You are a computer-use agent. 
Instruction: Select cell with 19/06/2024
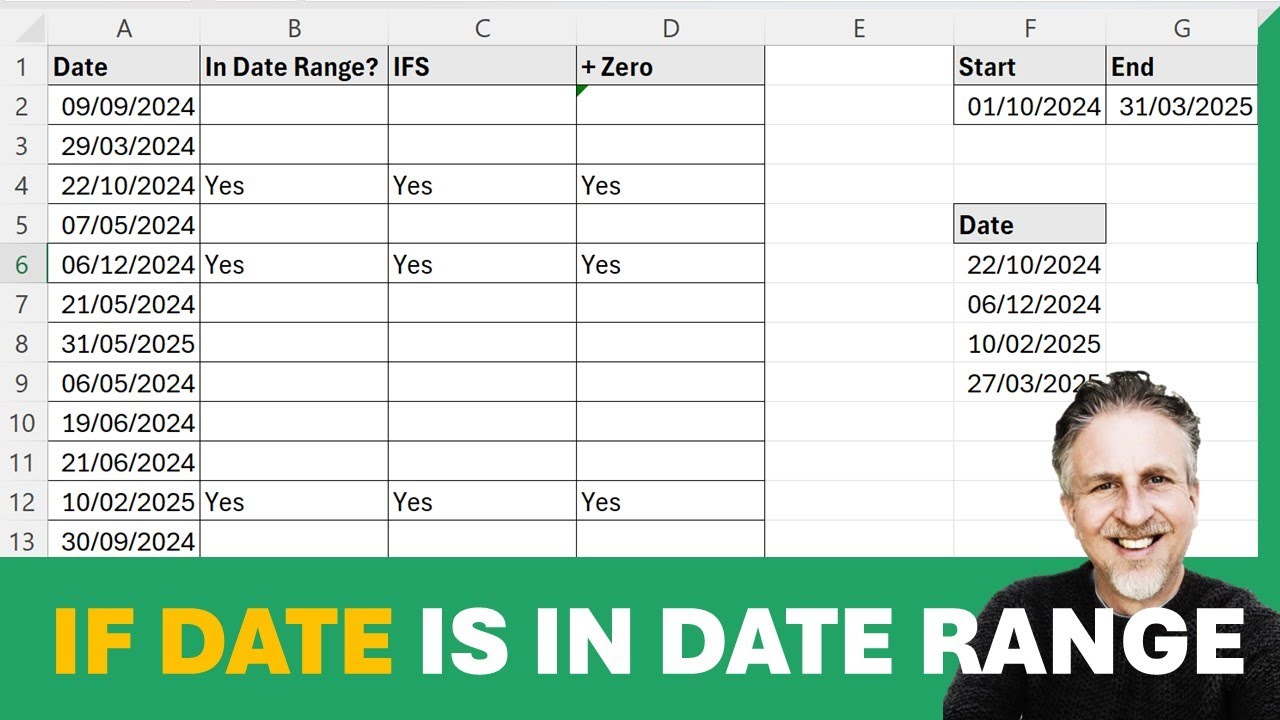click(x=124, y=423)
